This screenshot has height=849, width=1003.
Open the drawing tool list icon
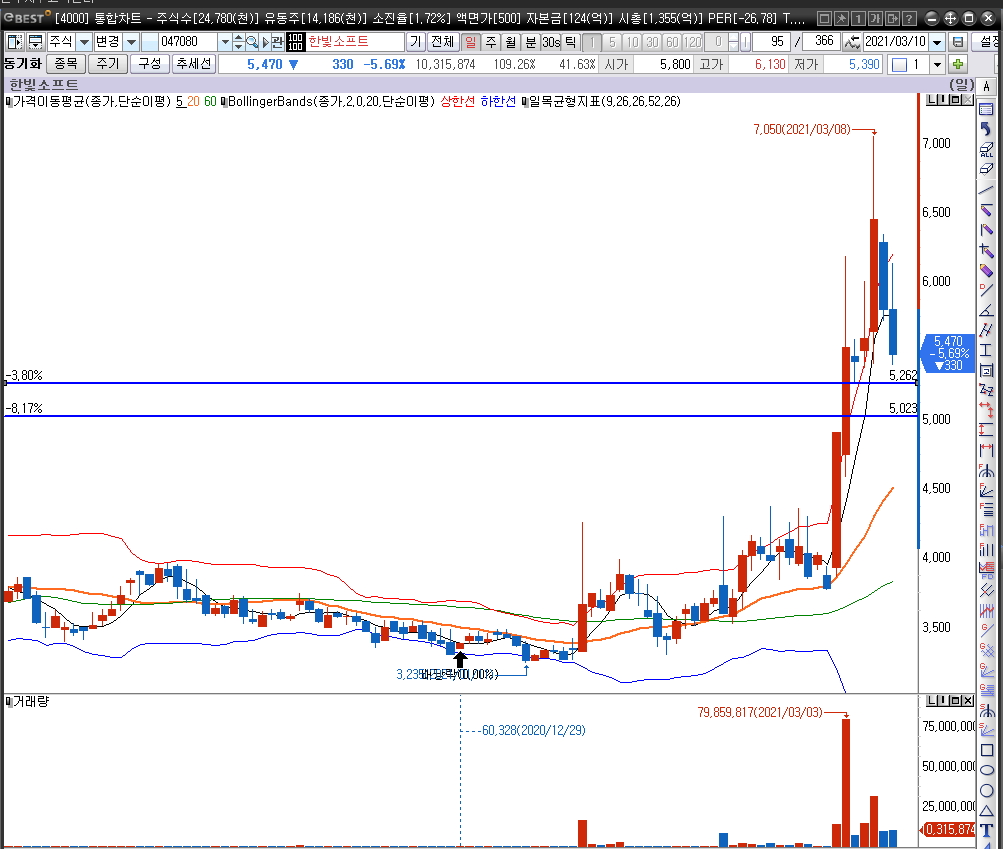[986, 109]
